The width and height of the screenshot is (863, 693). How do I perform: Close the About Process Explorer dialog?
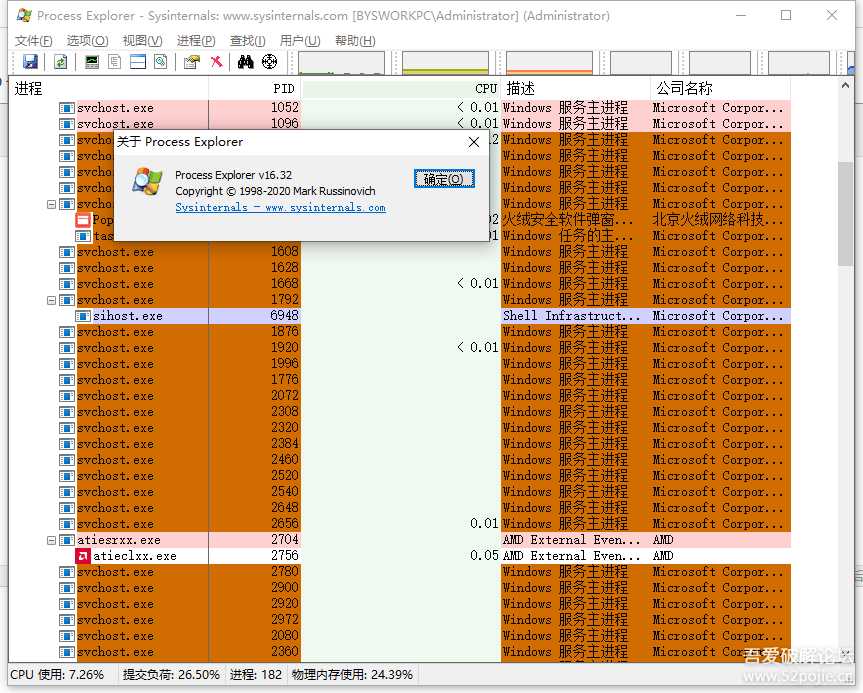point(474,142)
